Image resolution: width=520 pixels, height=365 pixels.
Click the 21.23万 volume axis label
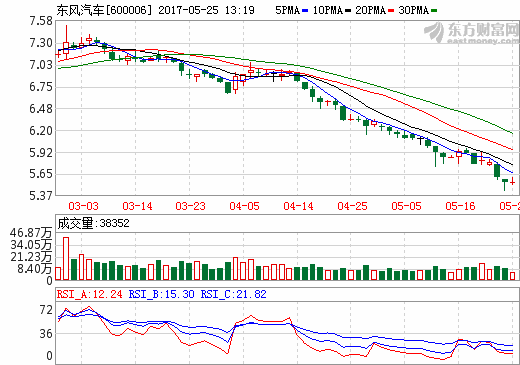point(31,257)
